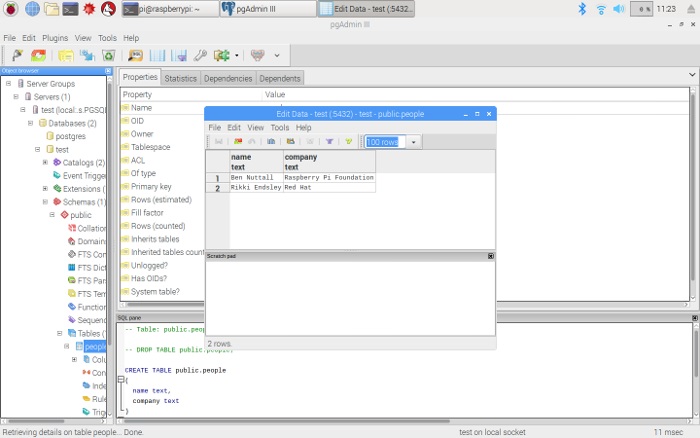Image resolution: width=700 pixels, height=438 pixels.
Task: Click the Maintenance wrench icon
Action: pos(200,55)
